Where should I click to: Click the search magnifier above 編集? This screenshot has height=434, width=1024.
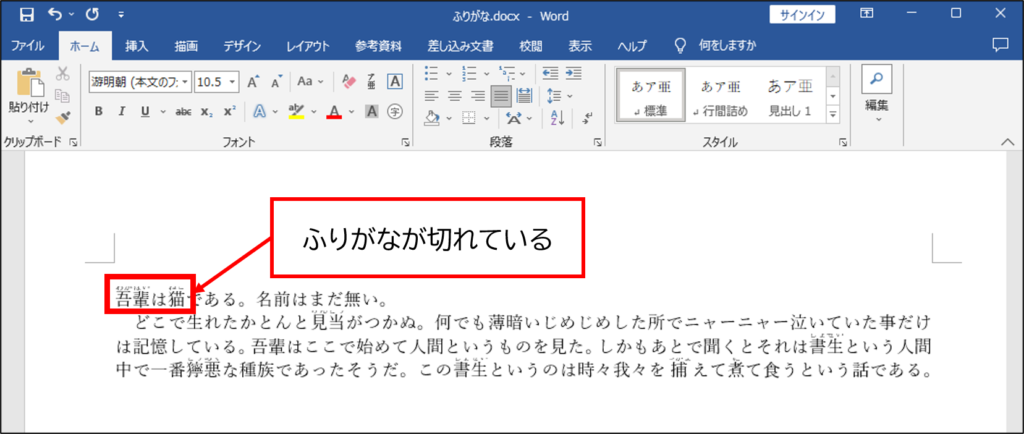click(x=877, y=79)
